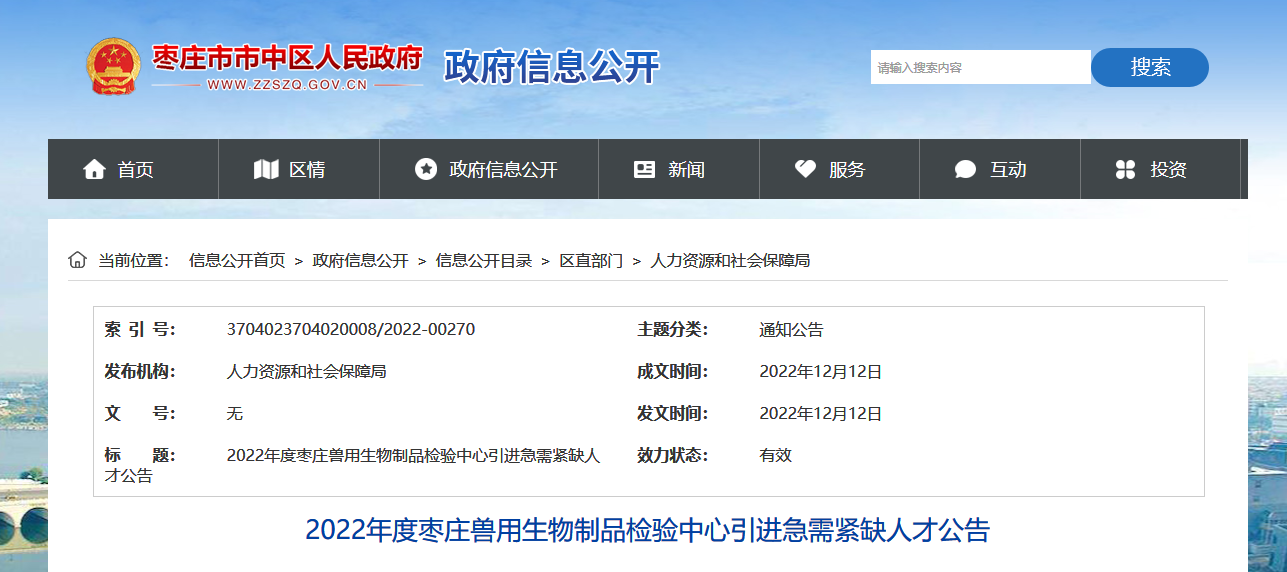Click the 枣庄市市中区人民政府 site title
The width and height of the screenshot is (1287, 572).
tap(287, 58)
